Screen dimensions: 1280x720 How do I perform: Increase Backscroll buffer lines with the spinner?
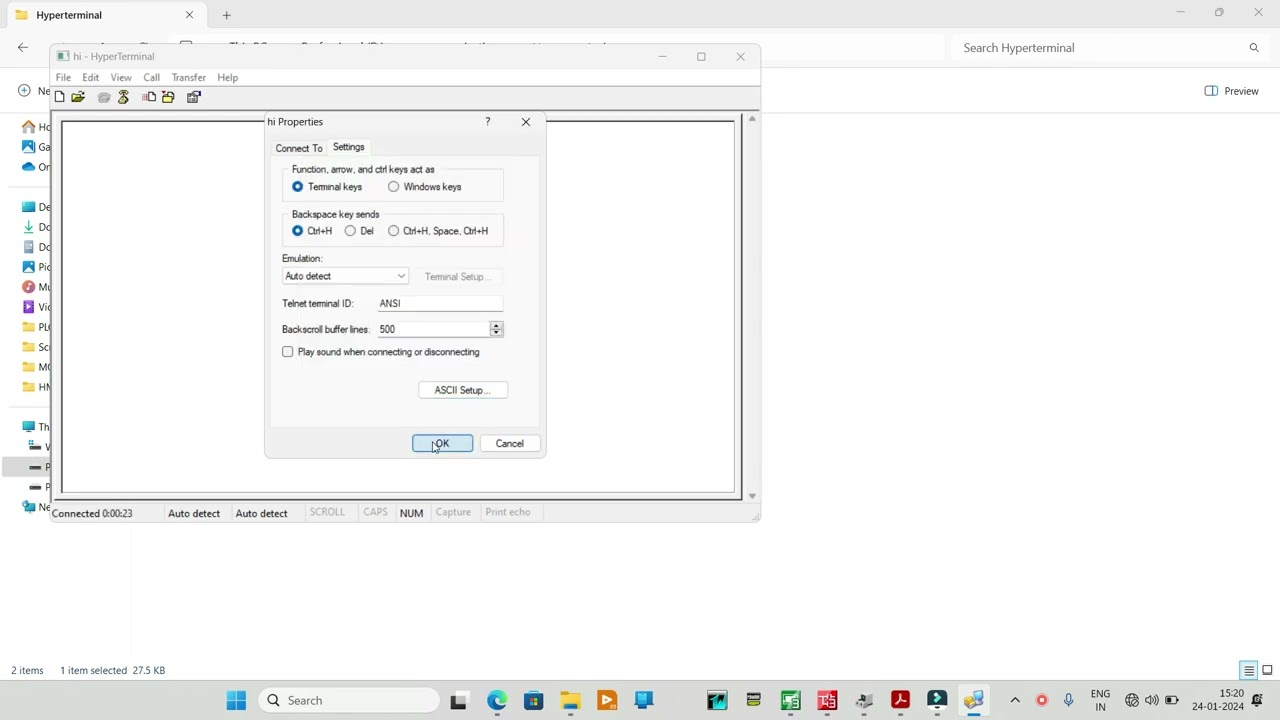click(x=496, y=325)
